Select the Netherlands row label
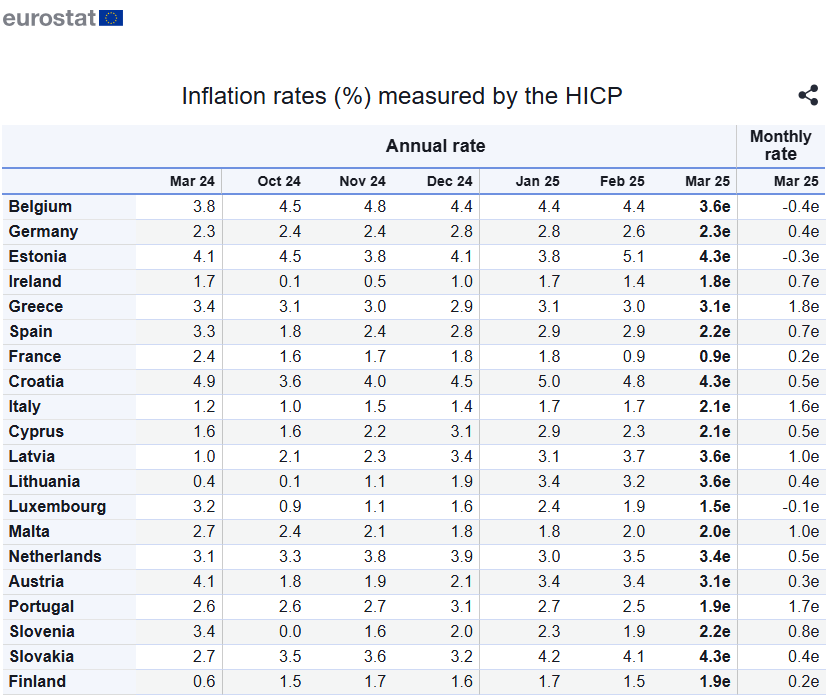This screenshot has height=696, width=828. coord(55,557)
